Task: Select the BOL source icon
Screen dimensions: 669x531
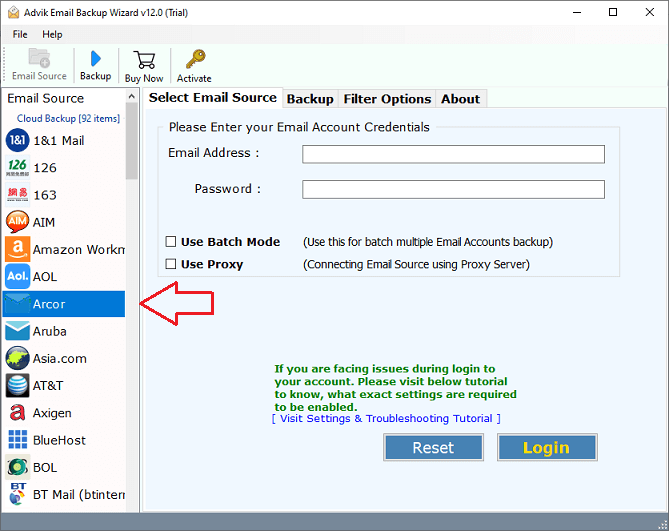Action: click(17, 467)
